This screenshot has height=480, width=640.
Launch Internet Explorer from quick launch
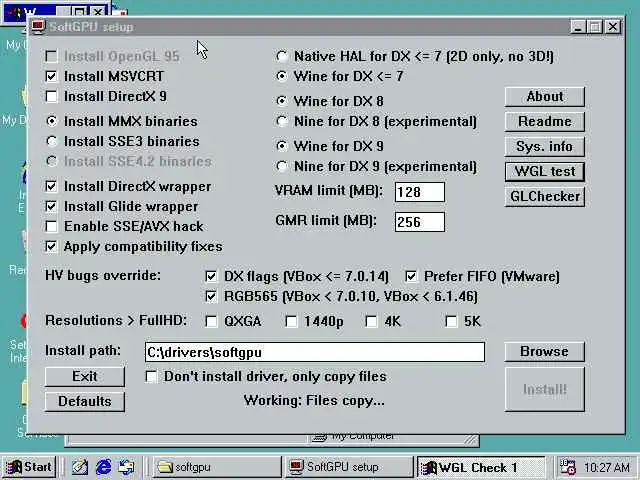(x=103, y=467)
